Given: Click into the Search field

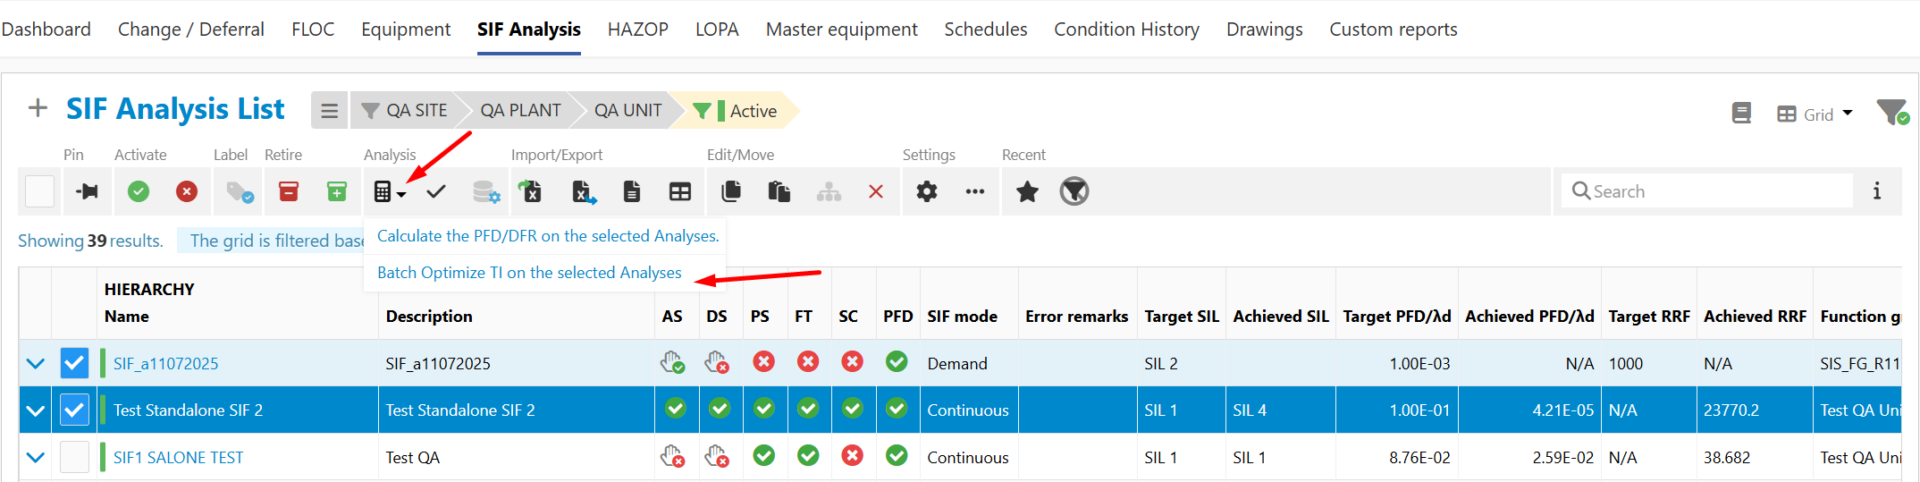Looking at the screenshot, I should pos(1707,191).
